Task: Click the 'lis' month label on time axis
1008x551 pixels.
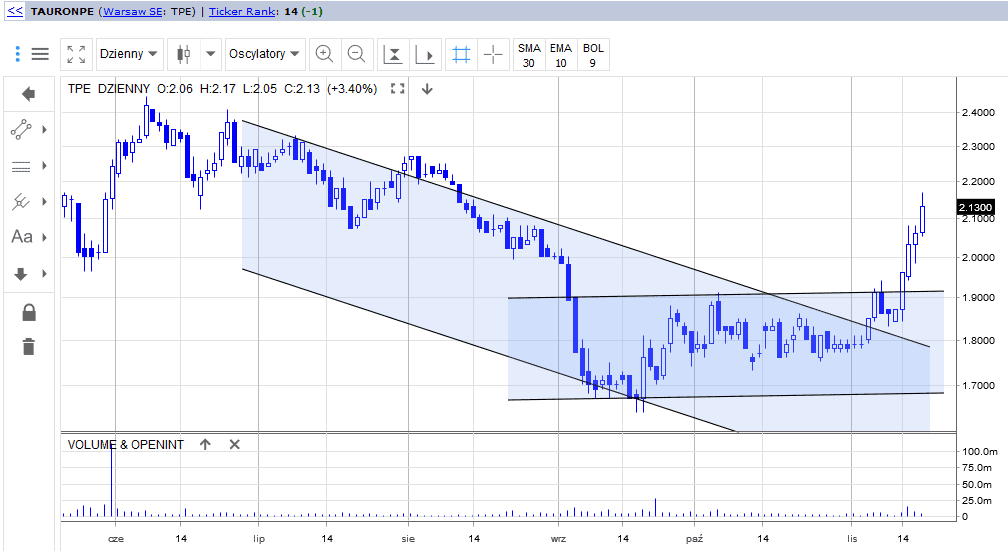Action: (x=852, y=539)
